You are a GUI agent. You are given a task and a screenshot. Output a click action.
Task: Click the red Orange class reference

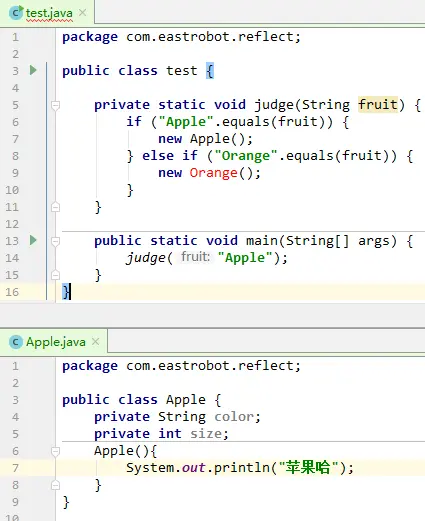pos(213,173)
